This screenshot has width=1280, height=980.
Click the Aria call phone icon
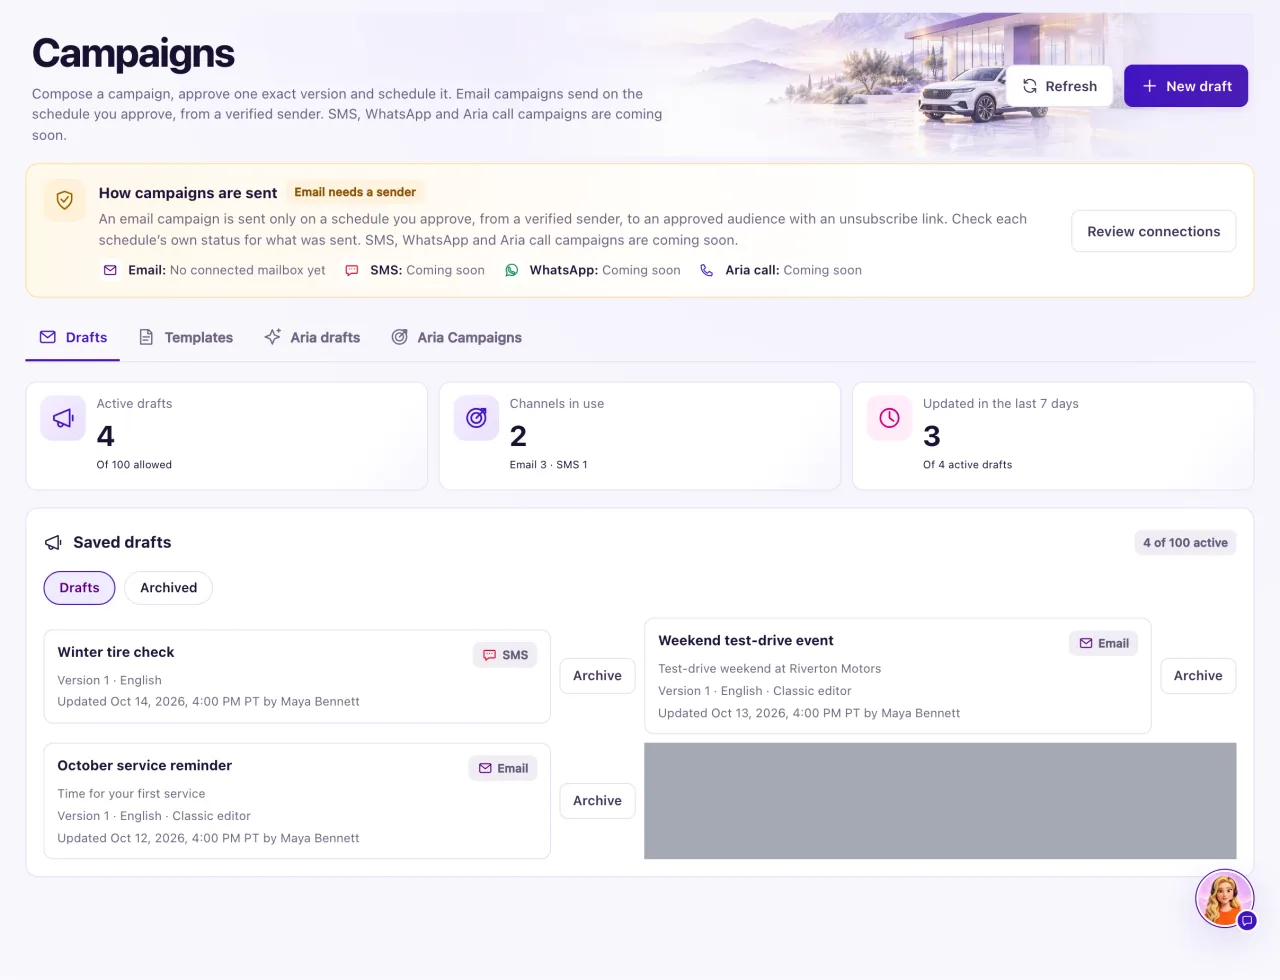707,270
